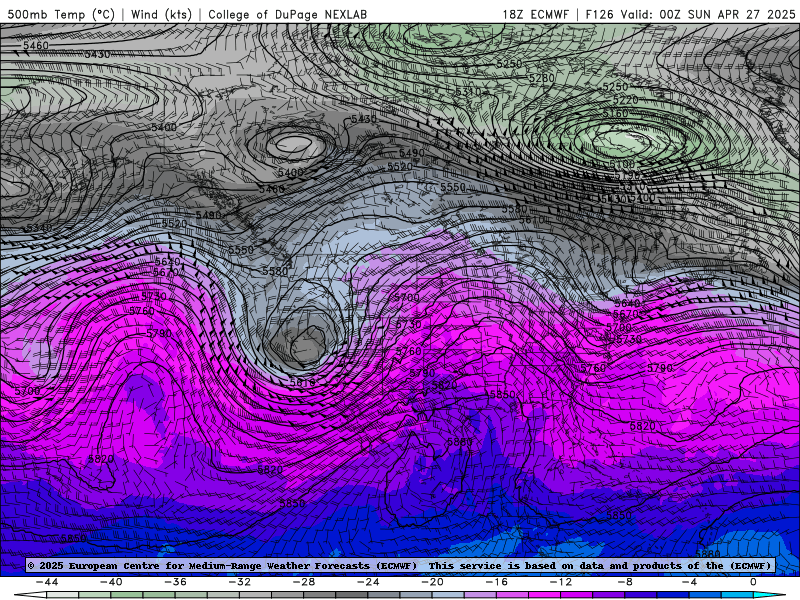The height and width of the screenshot is (600, 800).
Task: Click the "500mb Temp (°C)" title text
Action: tap(61, 14)
